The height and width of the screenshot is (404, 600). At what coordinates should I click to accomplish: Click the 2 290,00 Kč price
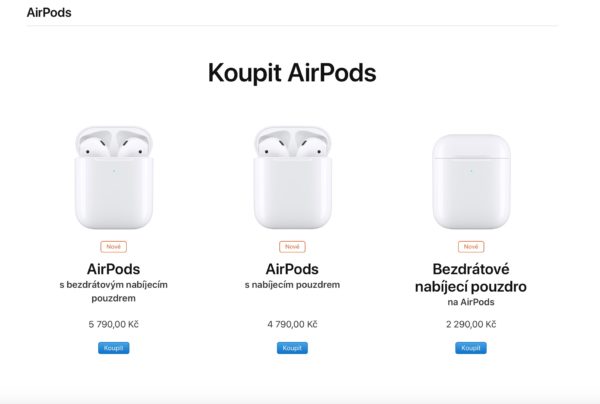(470, 324)
